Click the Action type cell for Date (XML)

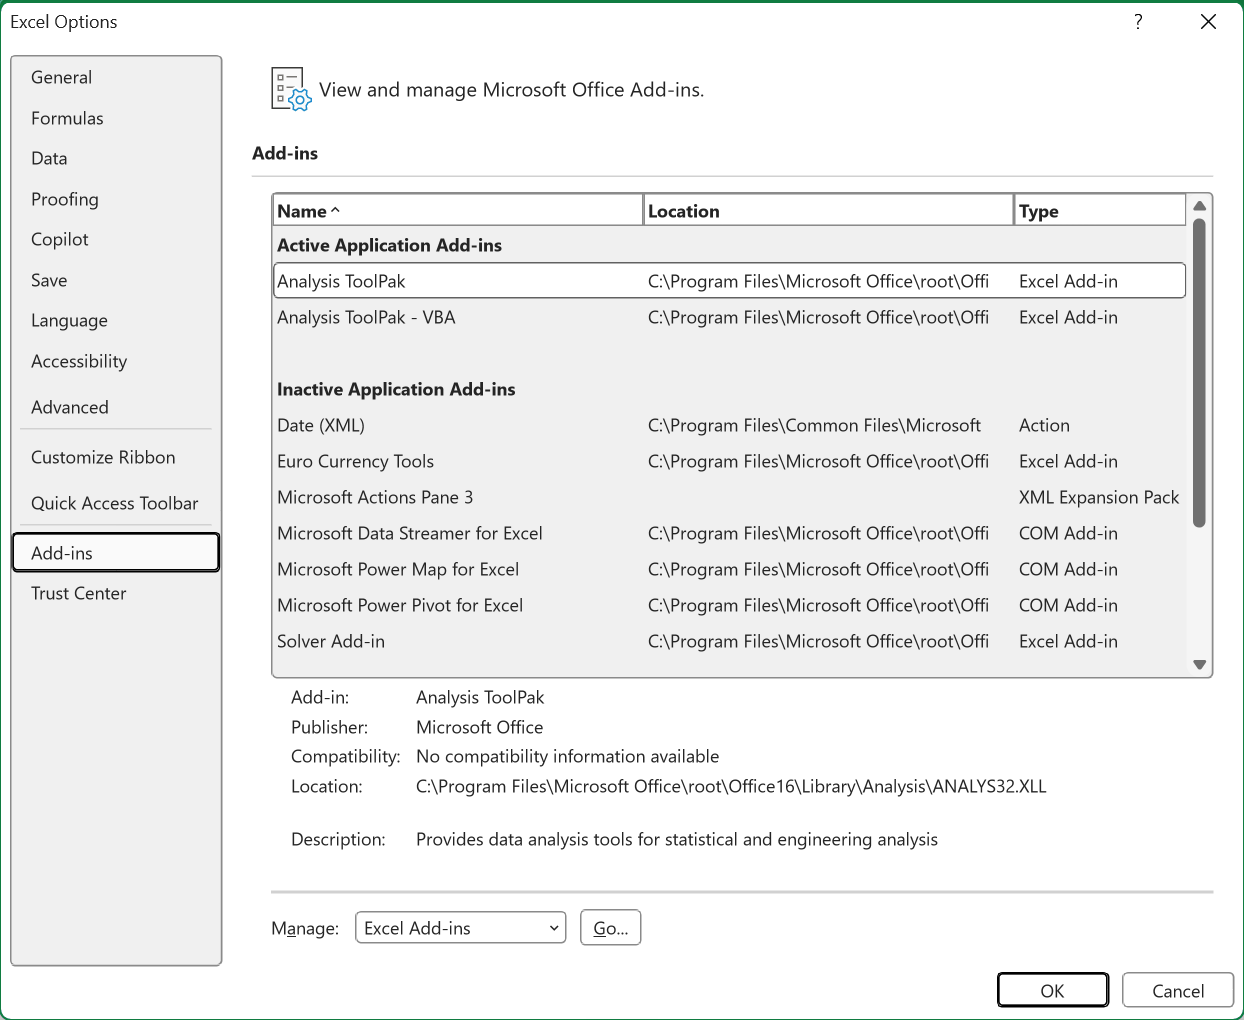pyautogui.click(x=1044, y=425)
